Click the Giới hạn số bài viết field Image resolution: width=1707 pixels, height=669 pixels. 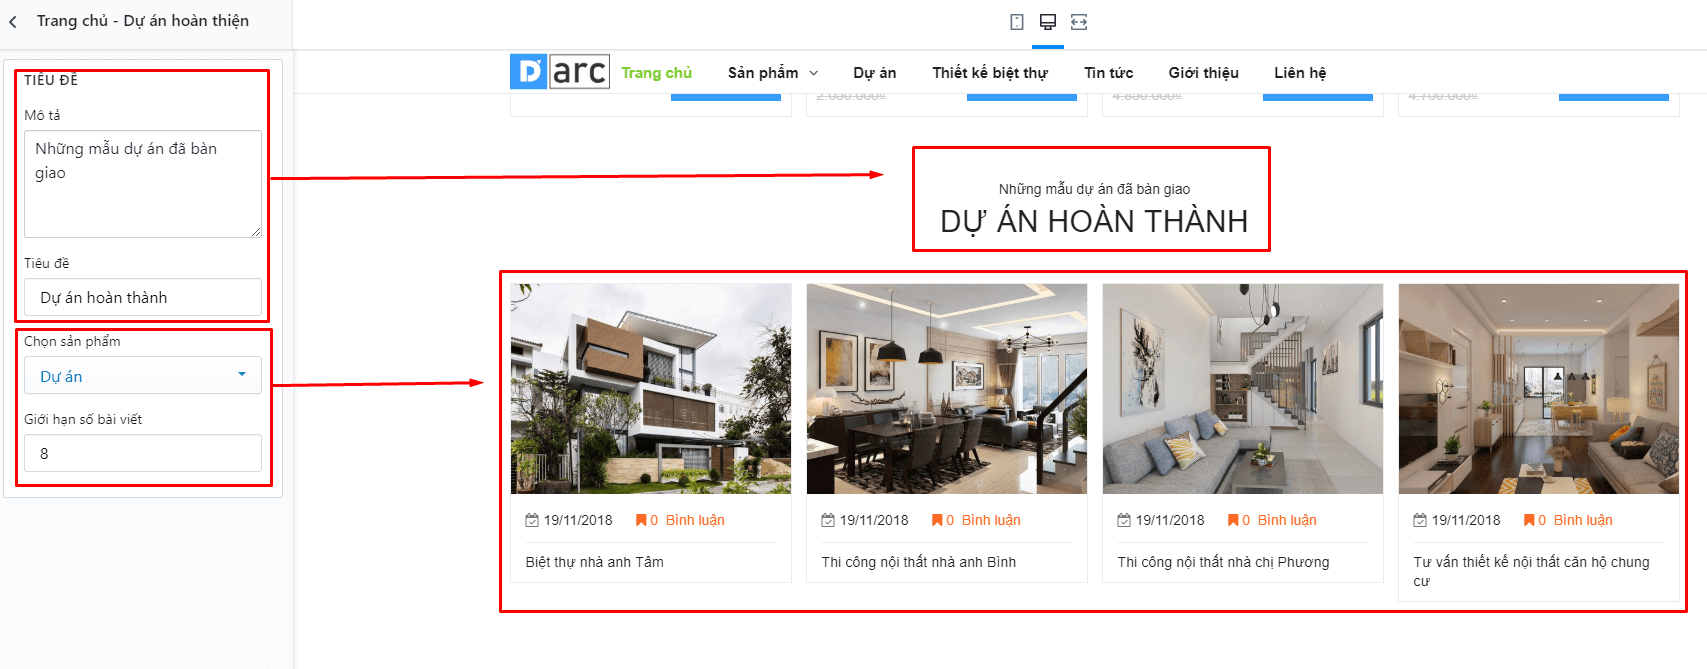pos(143,453)
